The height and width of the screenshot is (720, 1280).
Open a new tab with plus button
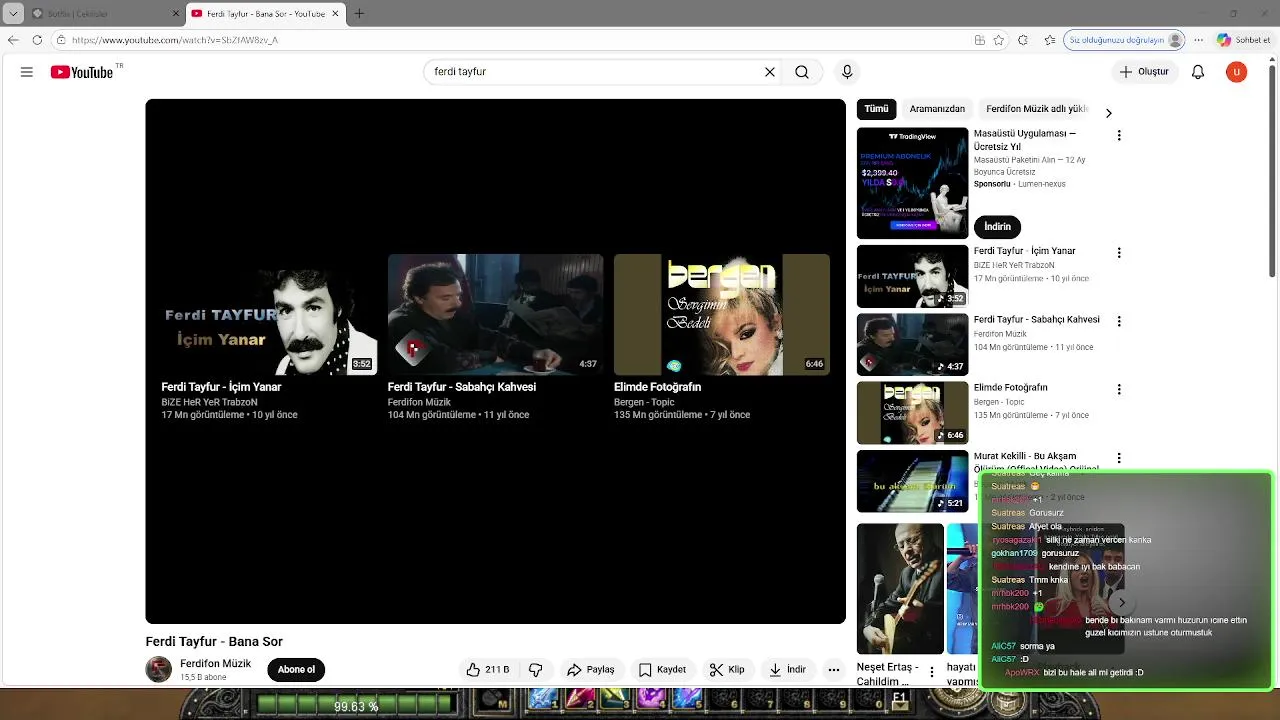tap(359, 13)
